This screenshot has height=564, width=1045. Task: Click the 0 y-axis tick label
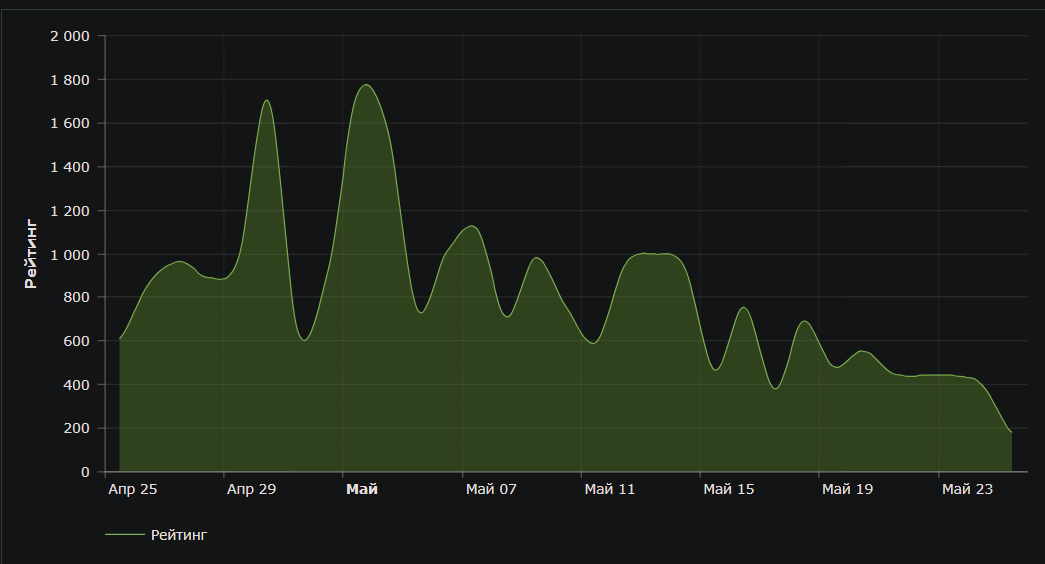tap(85, 472)
